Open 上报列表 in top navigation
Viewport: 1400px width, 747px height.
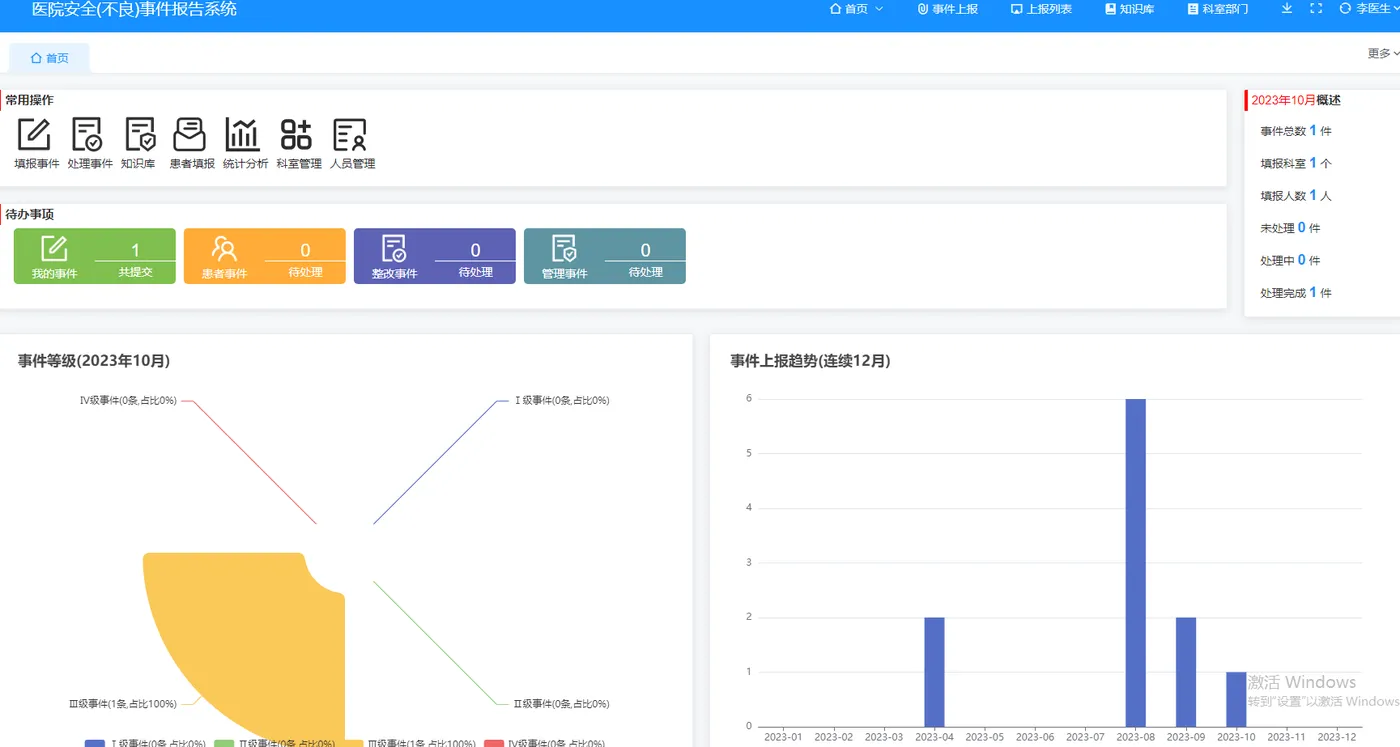click(1042, 9)
